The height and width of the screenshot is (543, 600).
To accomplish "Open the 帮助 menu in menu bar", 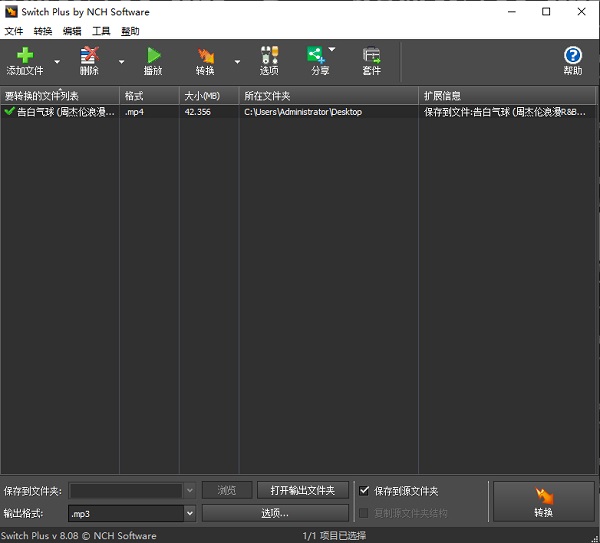I will coord(130,31).
